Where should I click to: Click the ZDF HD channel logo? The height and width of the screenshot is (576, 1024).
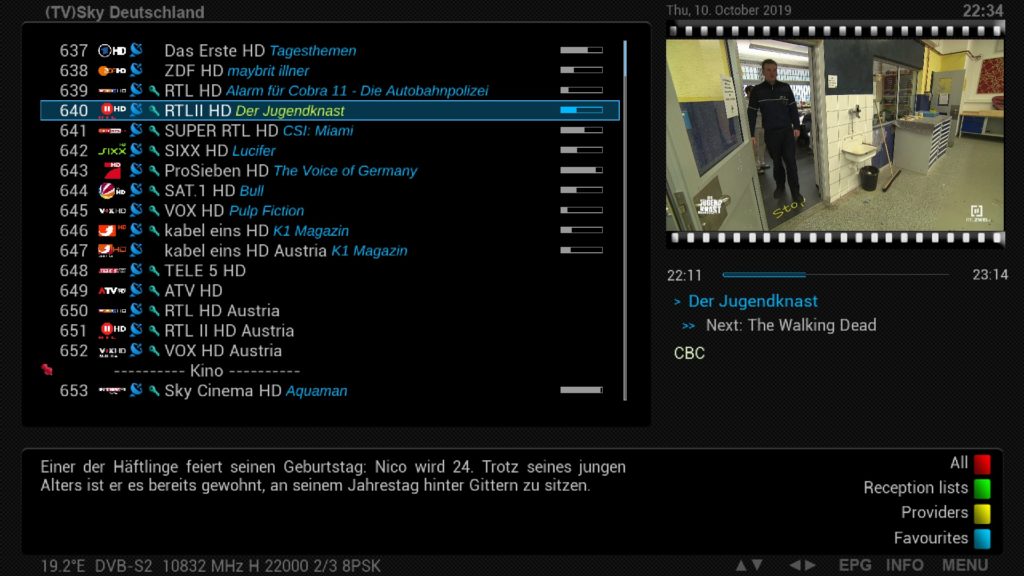(x=112, y=71)
